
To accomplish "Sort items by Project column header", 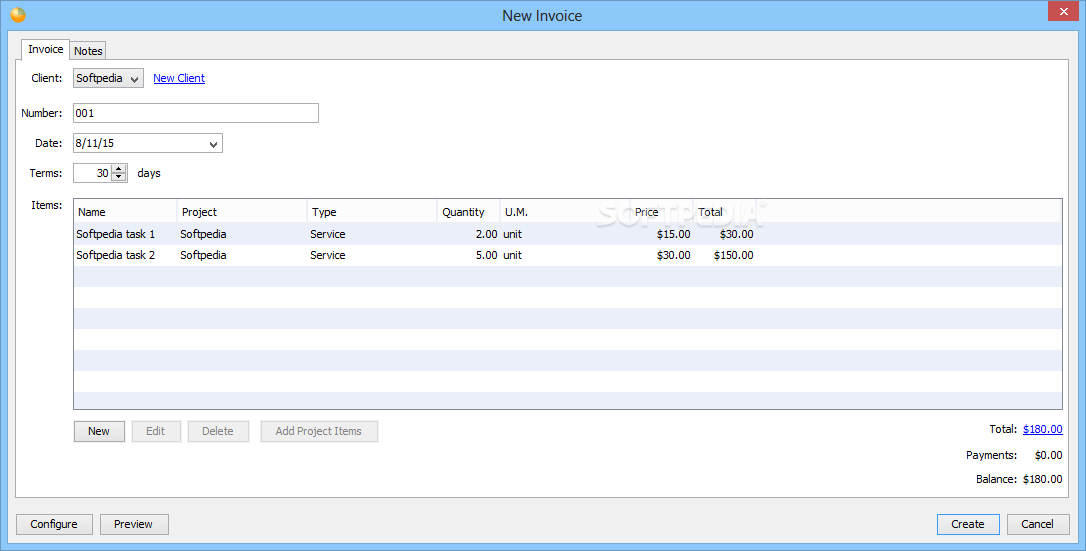I will (x=242, y=212).
